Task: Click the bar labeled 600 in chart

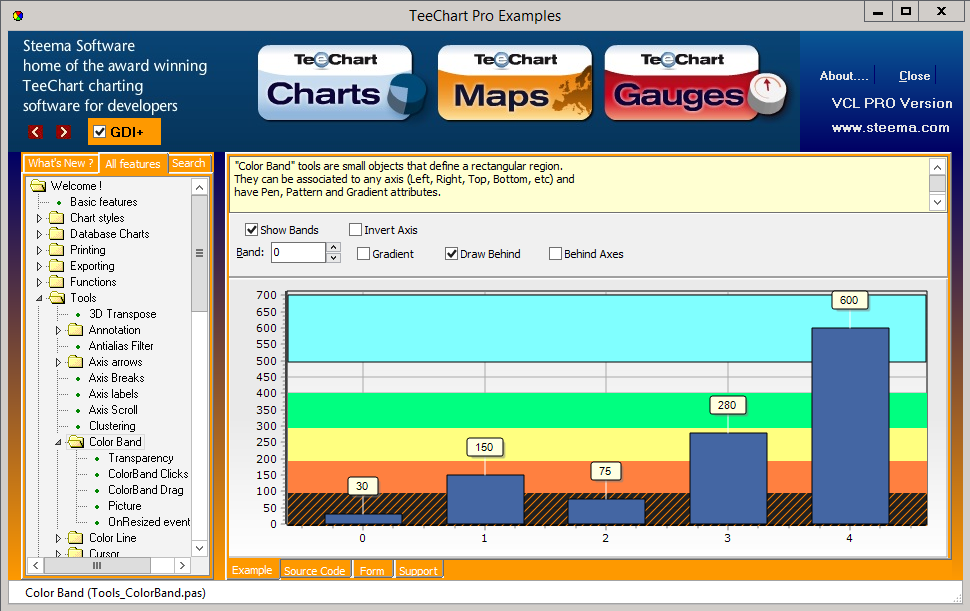Action: (x=850, y=426)
